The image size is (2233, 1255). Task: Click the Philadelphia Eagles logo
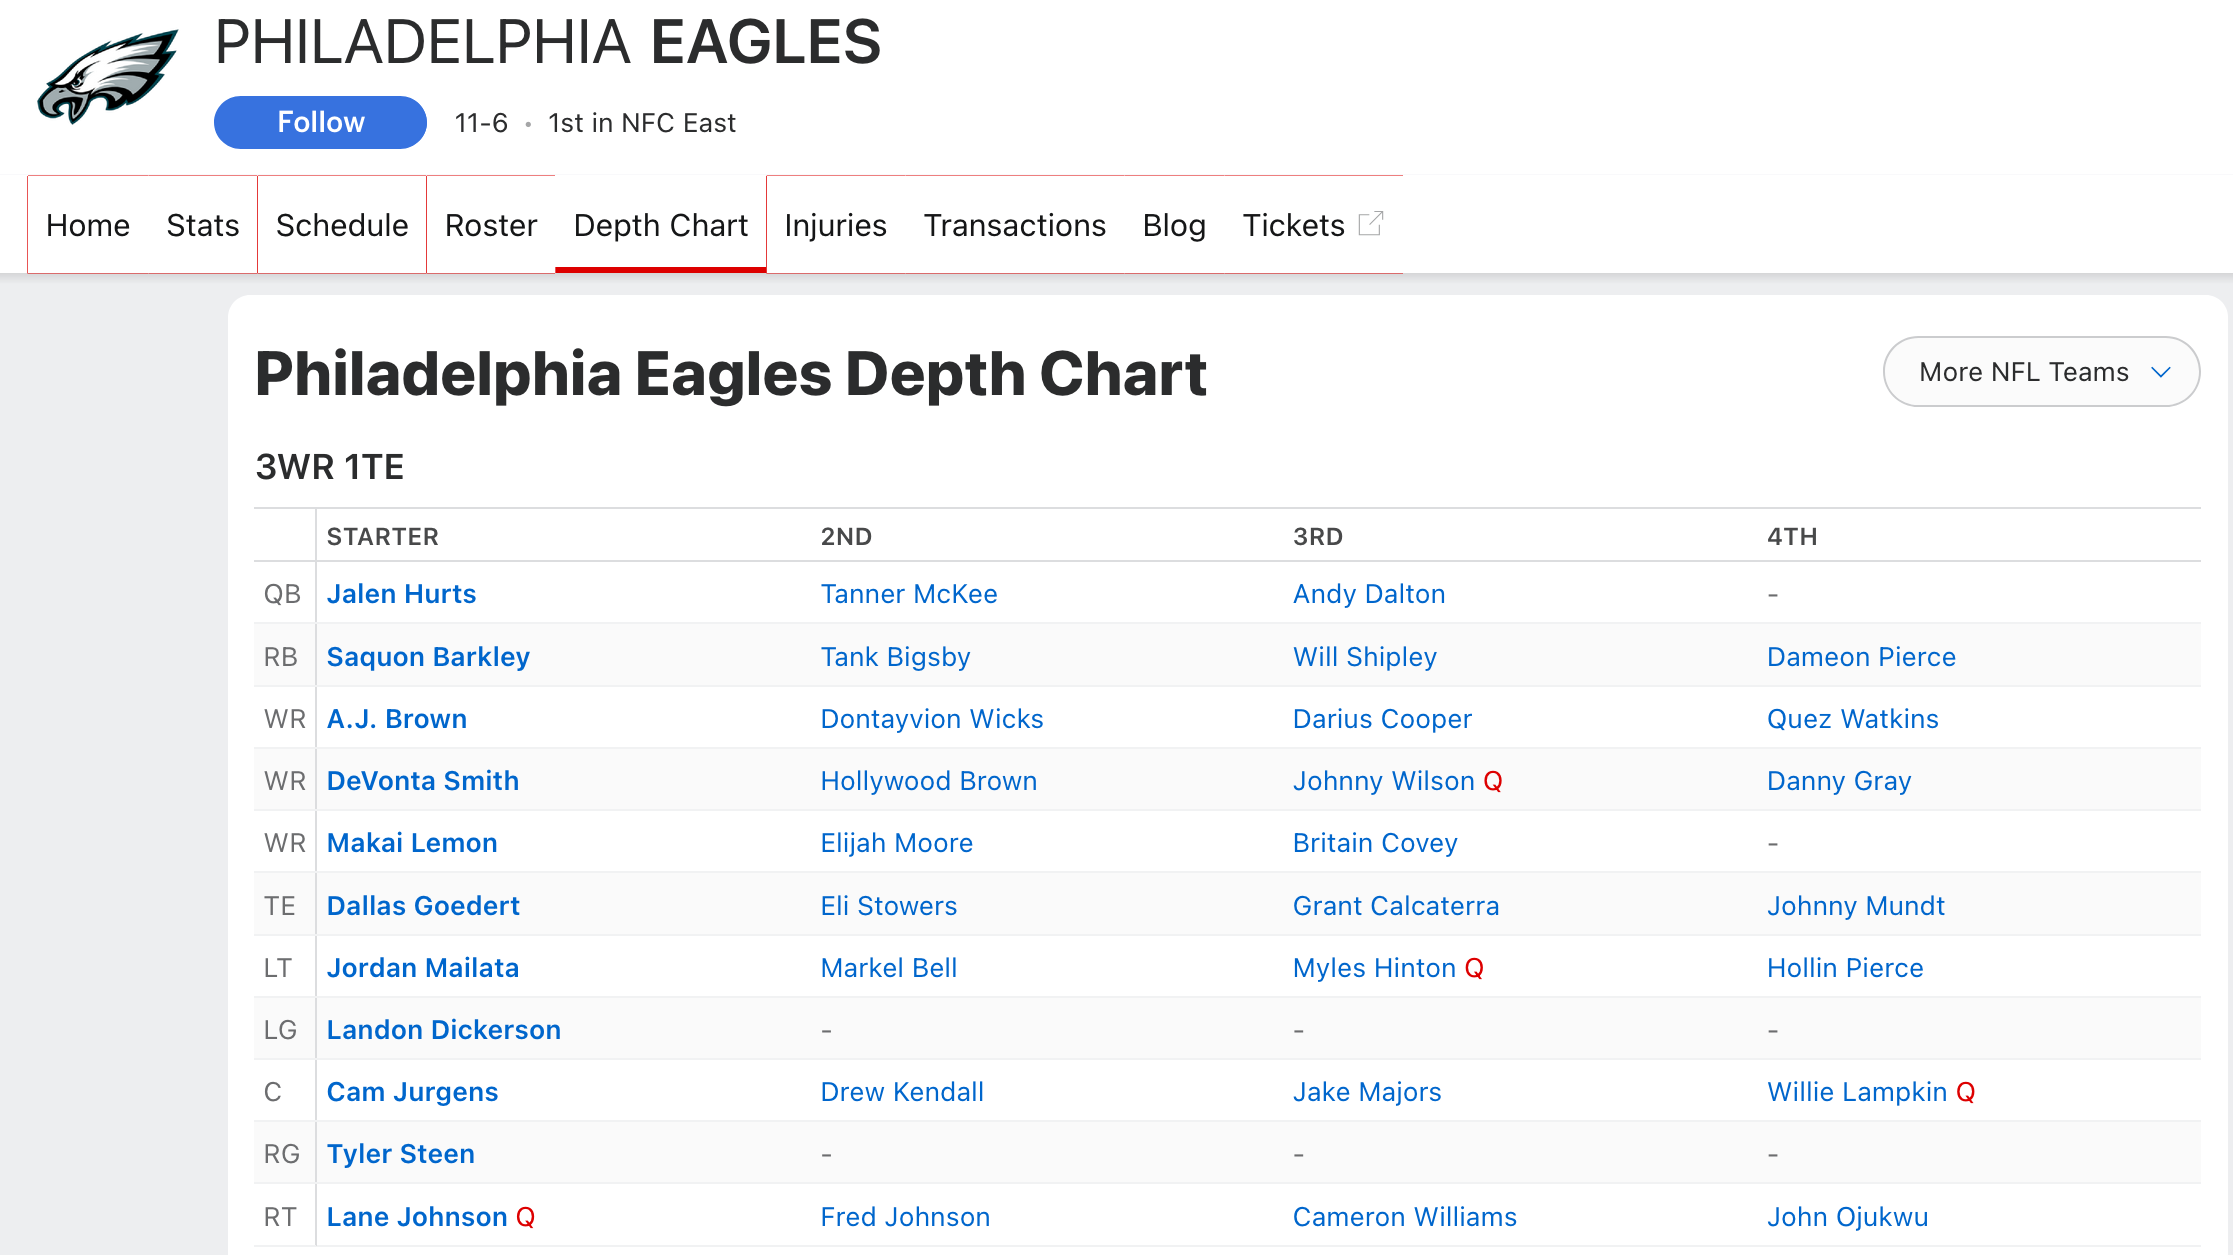(x=107, y=76)
